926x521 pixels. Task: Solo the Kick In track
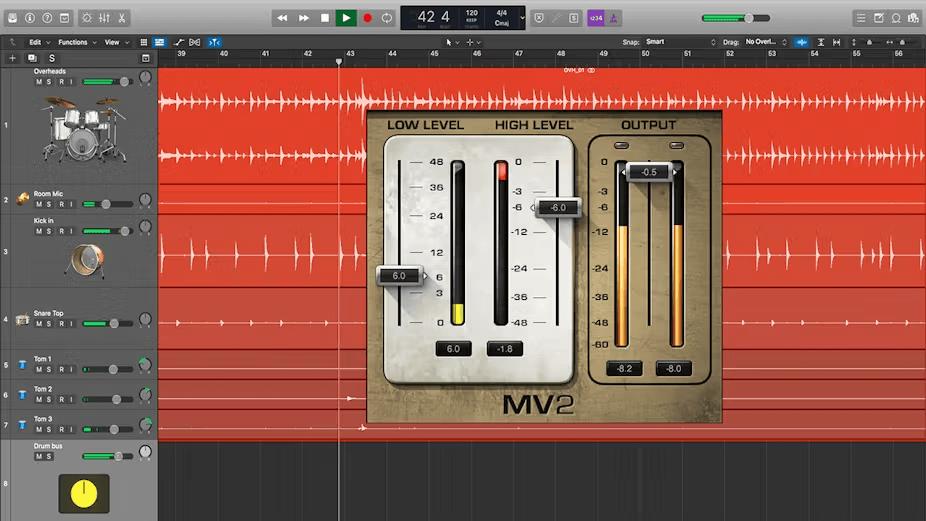point(50,231)
